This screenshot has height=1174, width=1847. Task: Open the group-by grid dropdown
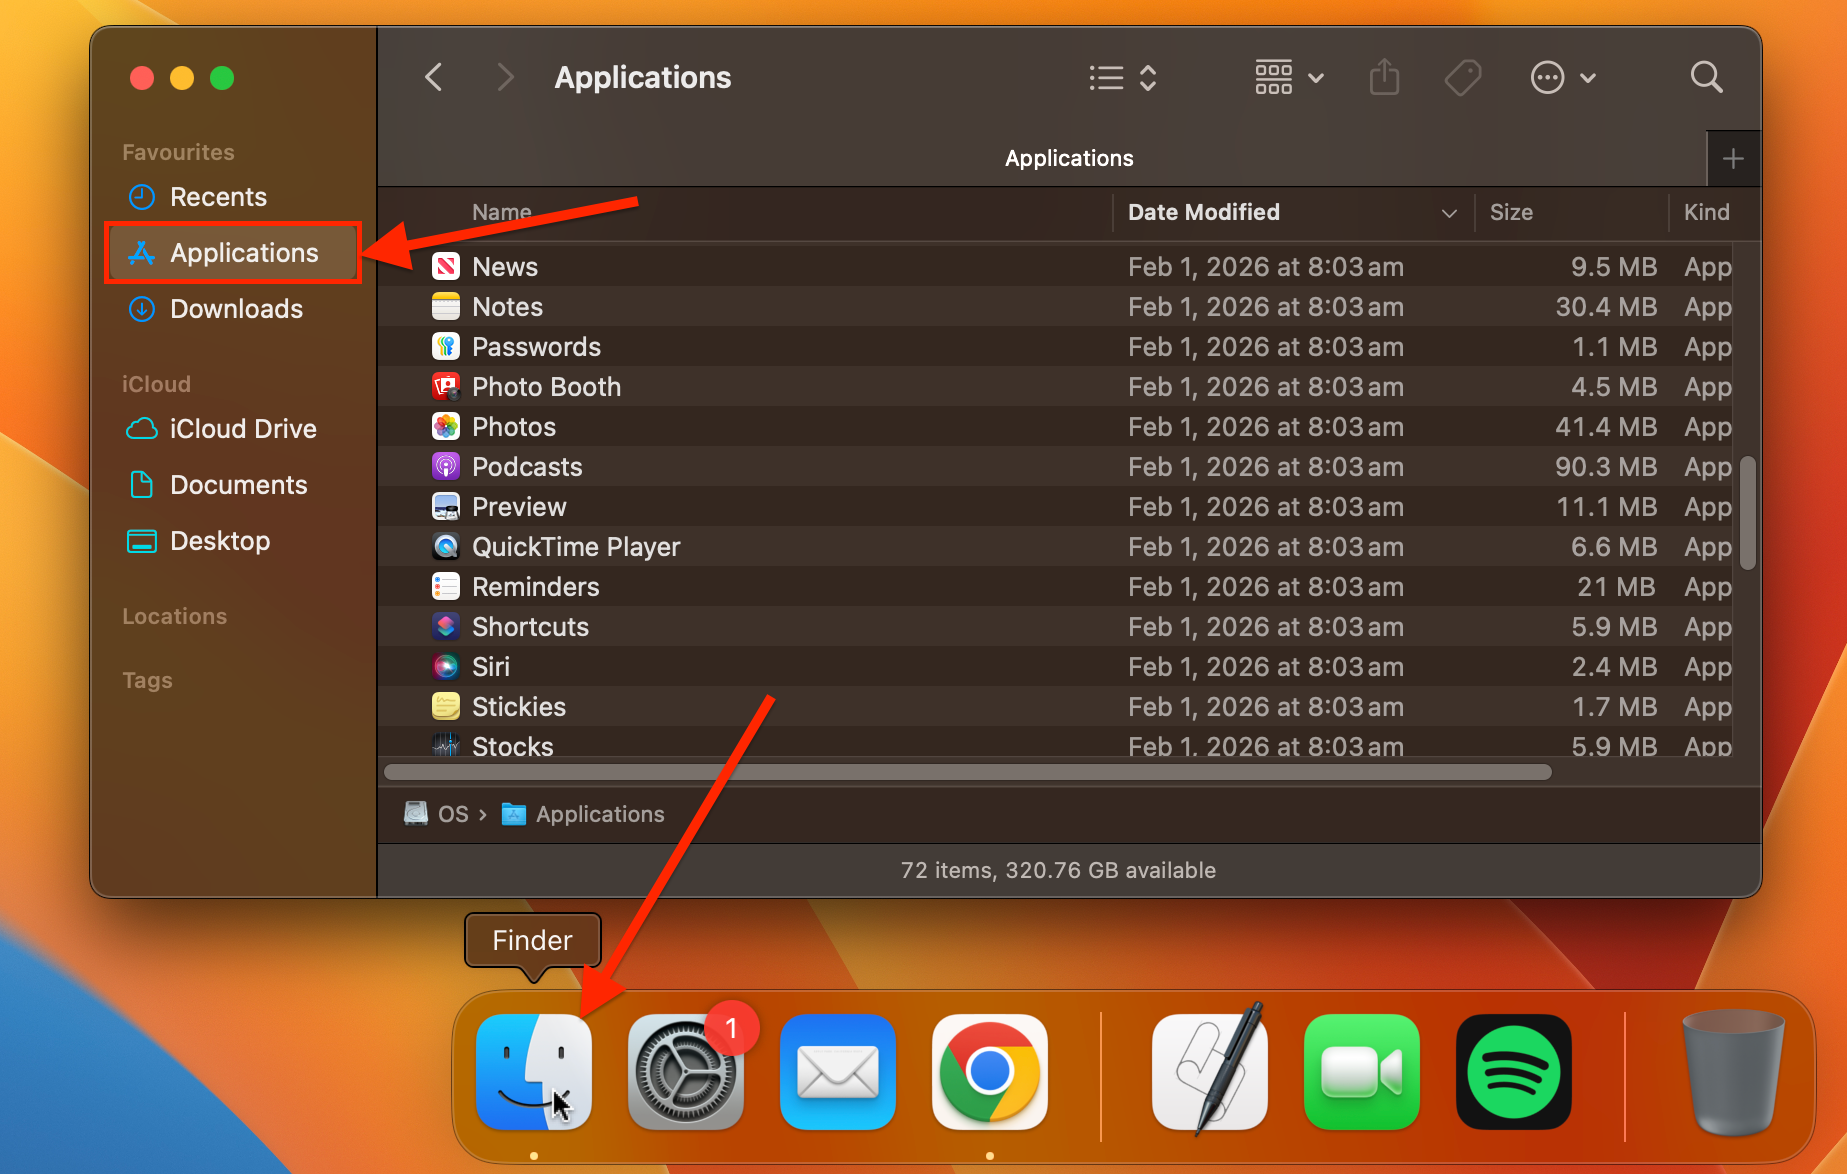[1290, 77]
